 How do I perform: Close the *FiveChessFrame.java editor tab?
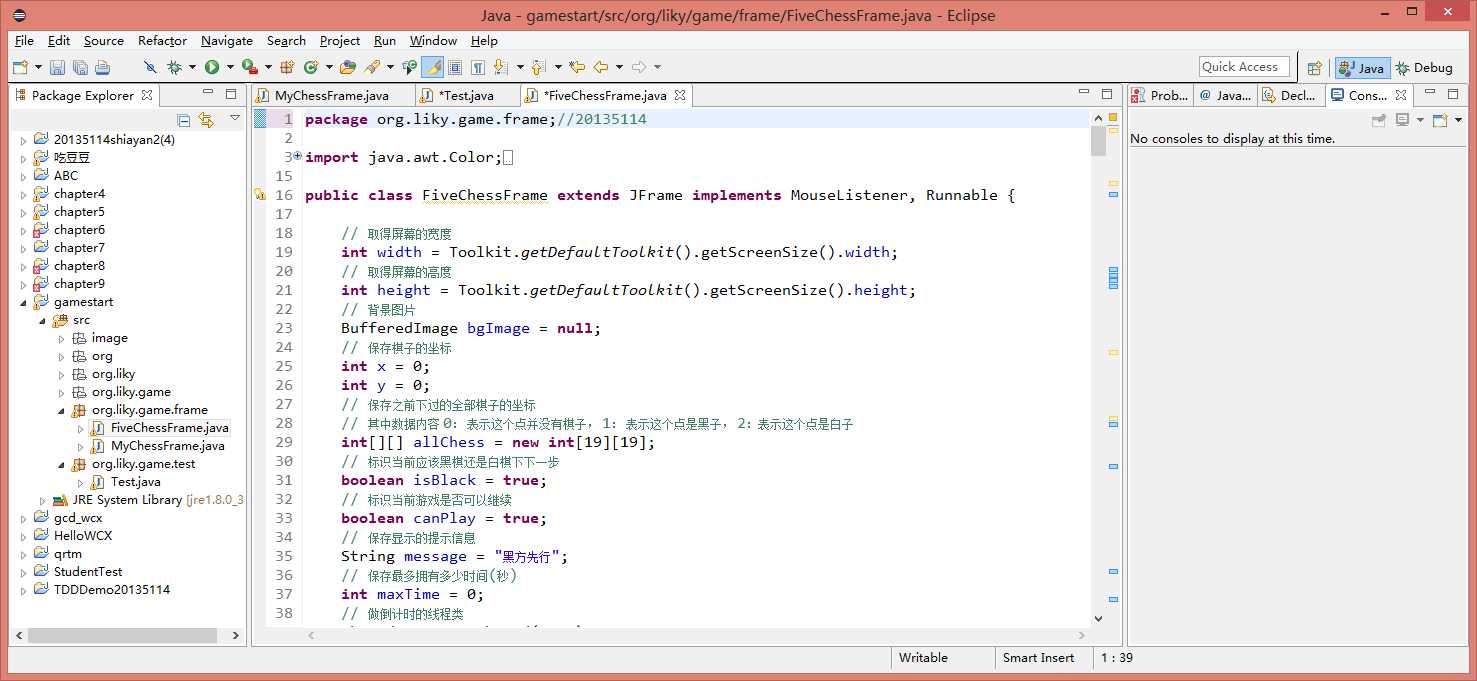[x=680, y=96]
